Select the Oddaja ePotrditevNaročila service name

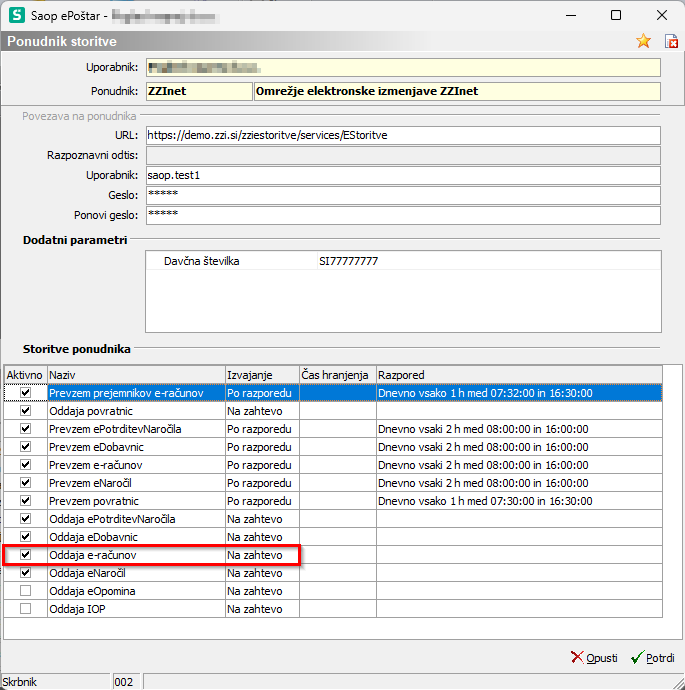pyautogui.click(x=112, y=519)
